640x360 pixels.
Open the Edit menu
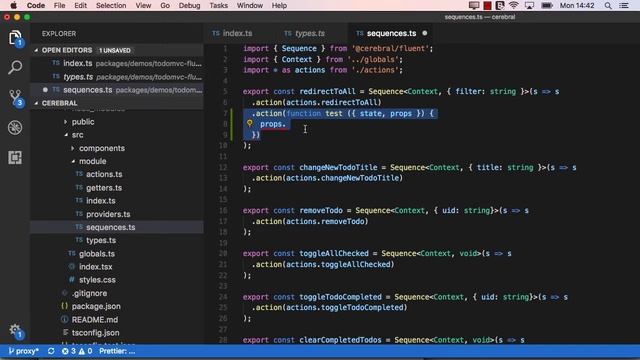(x=80, y=6)
